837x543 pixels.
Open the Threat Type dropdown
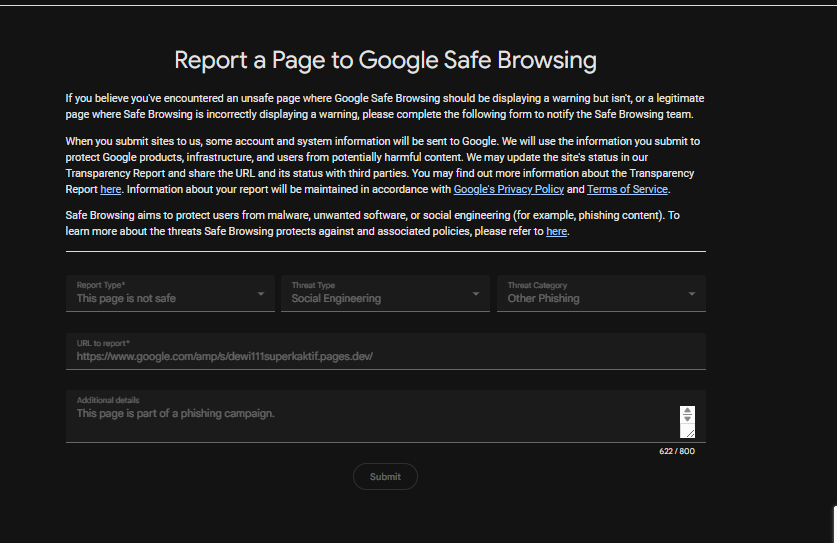(x=385, y=293)
